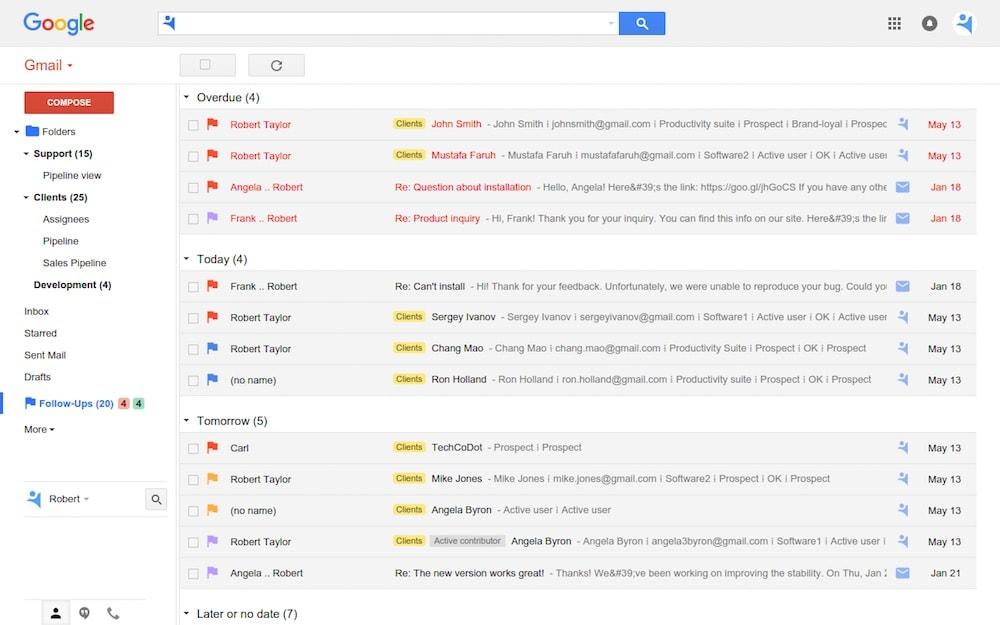
Task: Open the map pin icon near the phone icon
Action: pos(84,612)
